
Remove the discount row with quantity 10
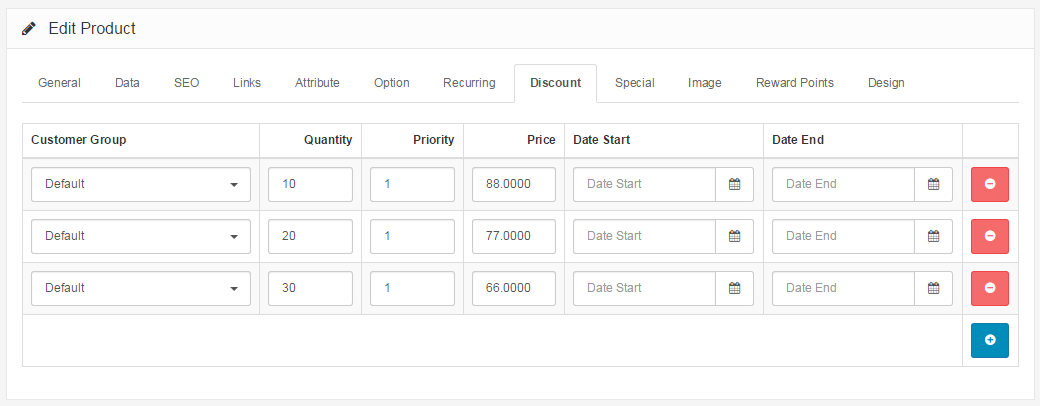click(990, 184)
